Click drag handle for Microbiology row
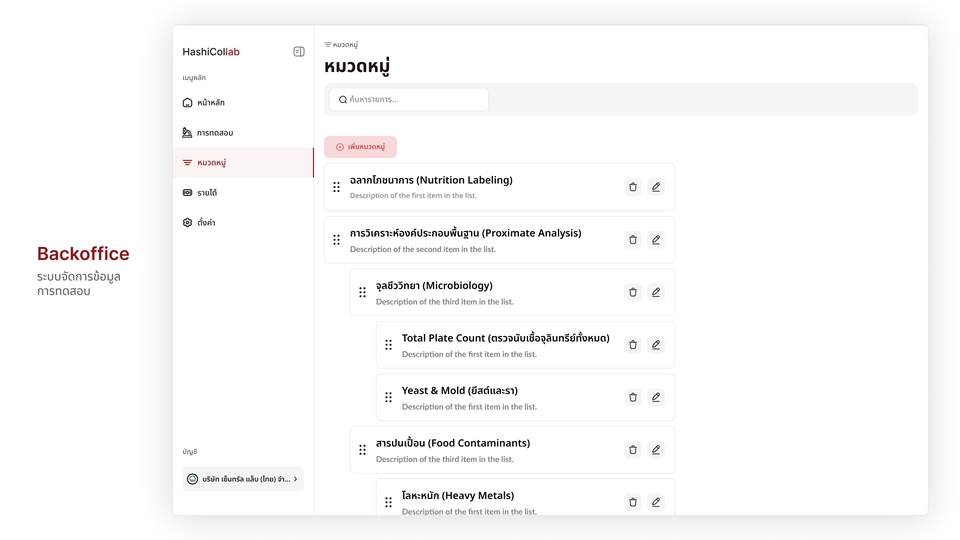The height and width of the screenshot is (540, 960). tap(362, 292)
